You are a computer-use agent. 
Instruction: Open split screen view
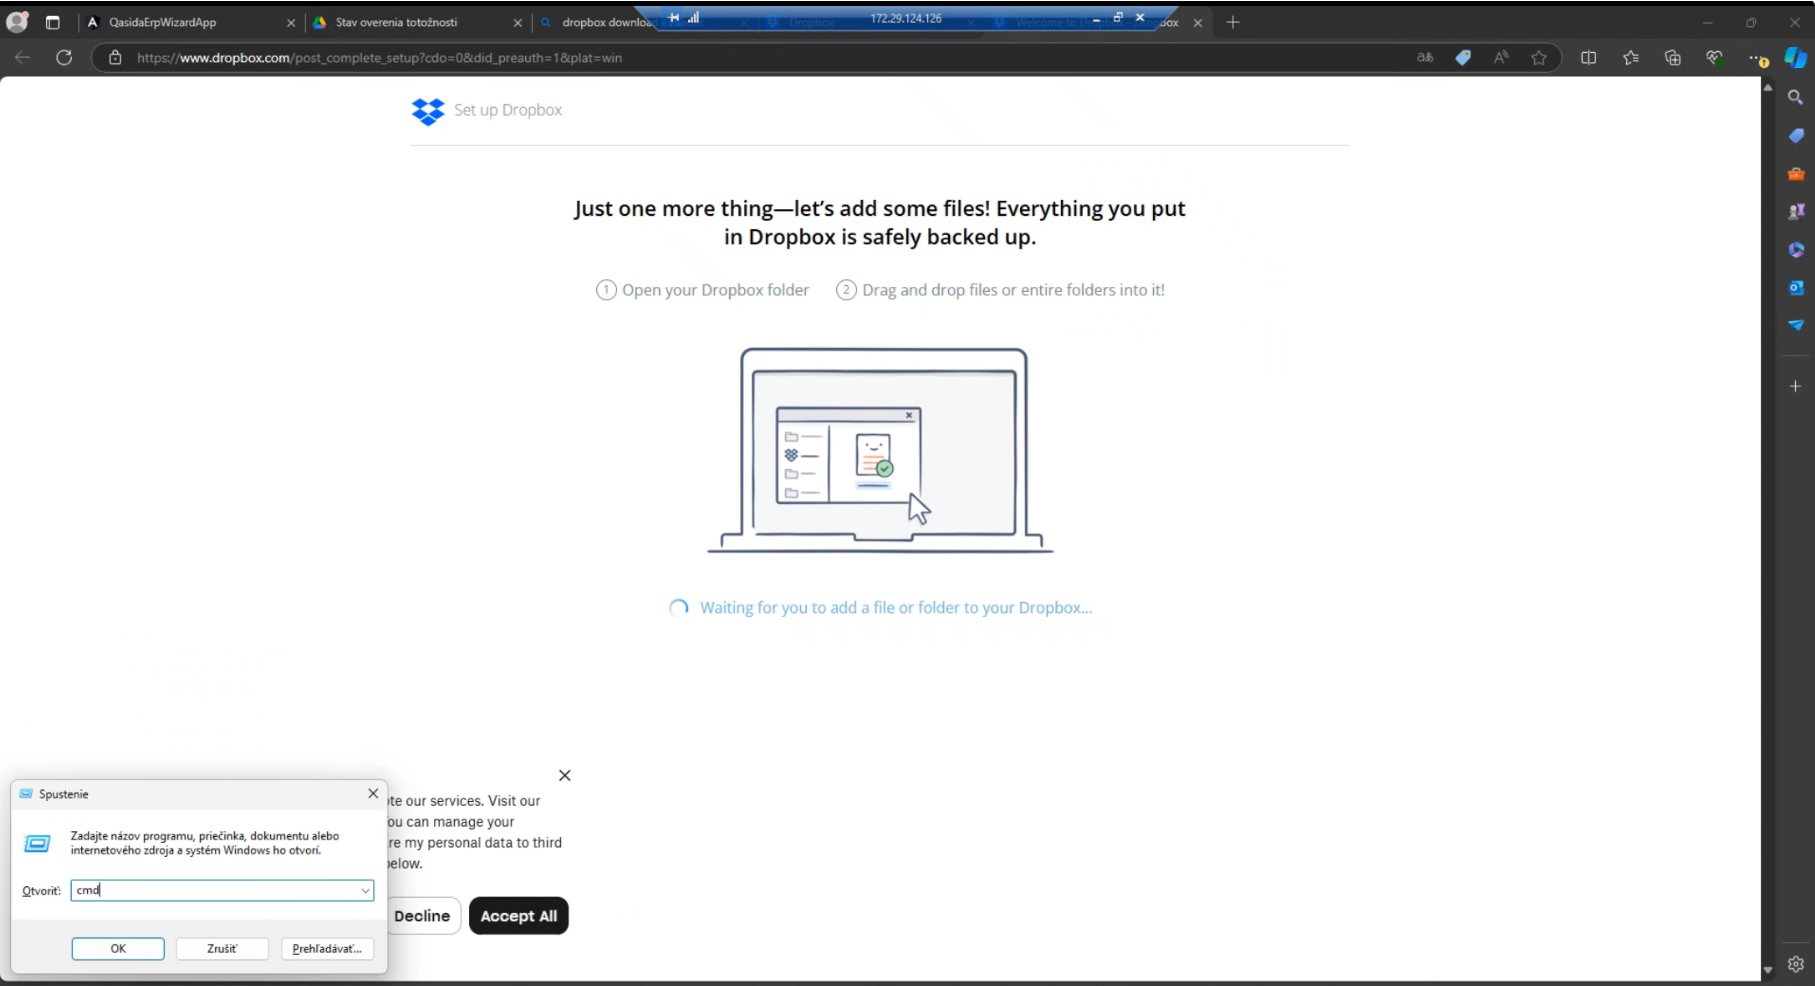tap(1588, 58)
